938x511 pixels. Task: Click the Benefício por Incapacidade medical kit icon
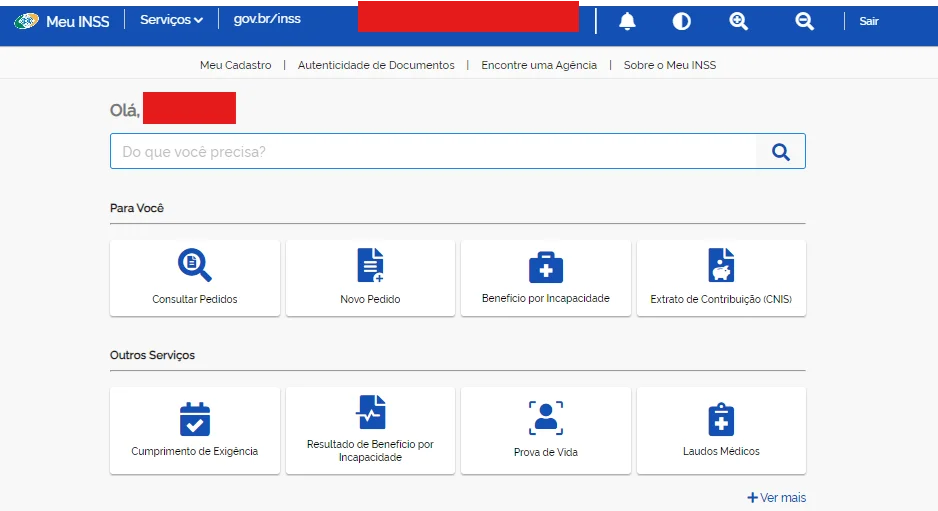[546, 267]
